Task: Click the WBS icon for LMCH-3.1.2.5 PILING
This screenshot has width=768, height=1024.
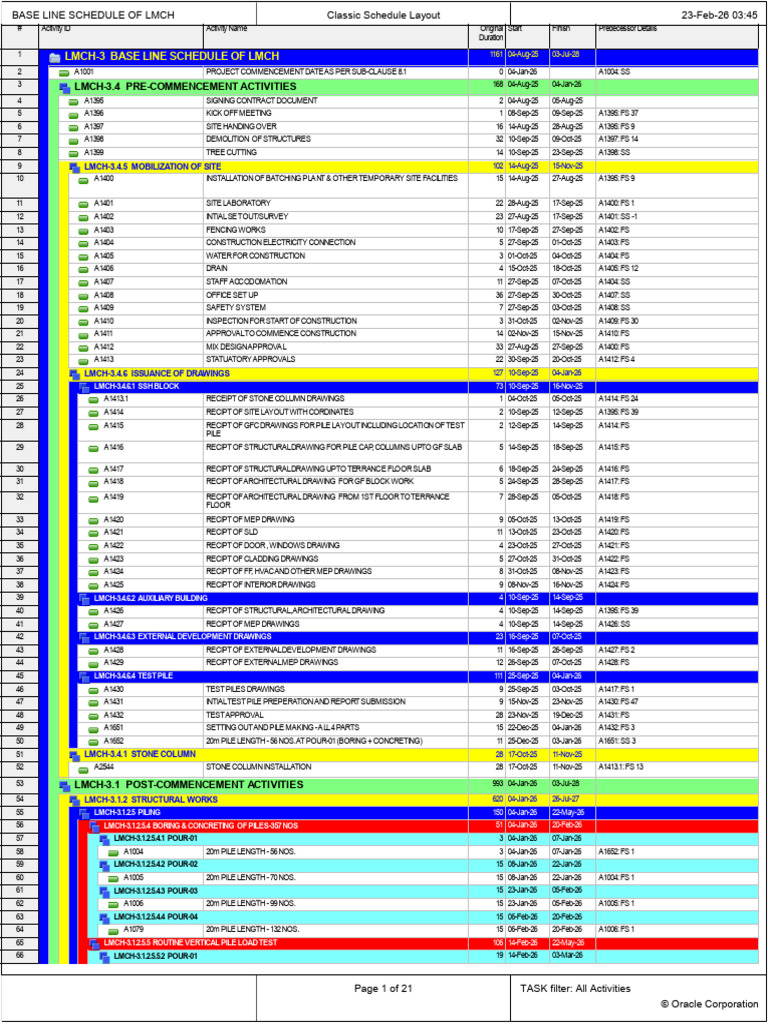Action: 84,813
